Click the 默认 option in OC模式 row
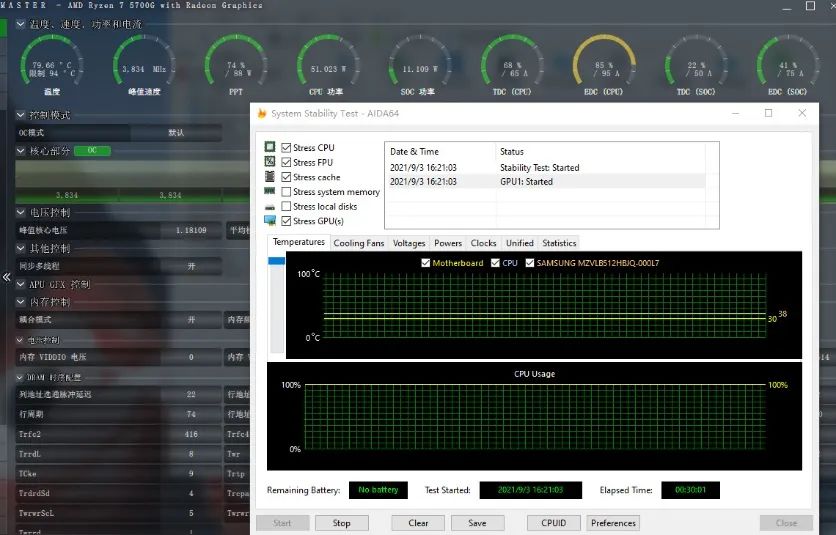 pyautogui.click(x=176, y=132)
